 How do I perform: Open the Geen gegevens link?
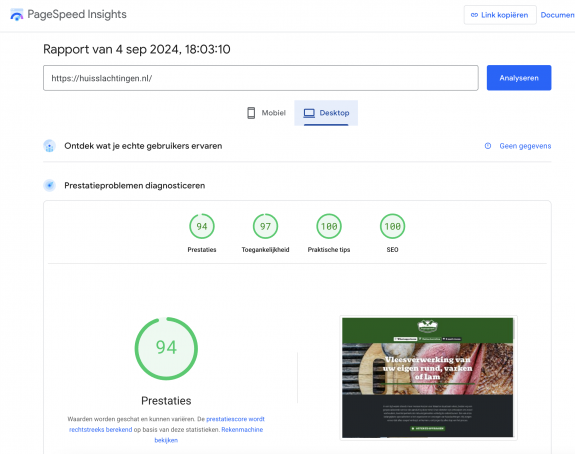525,146
